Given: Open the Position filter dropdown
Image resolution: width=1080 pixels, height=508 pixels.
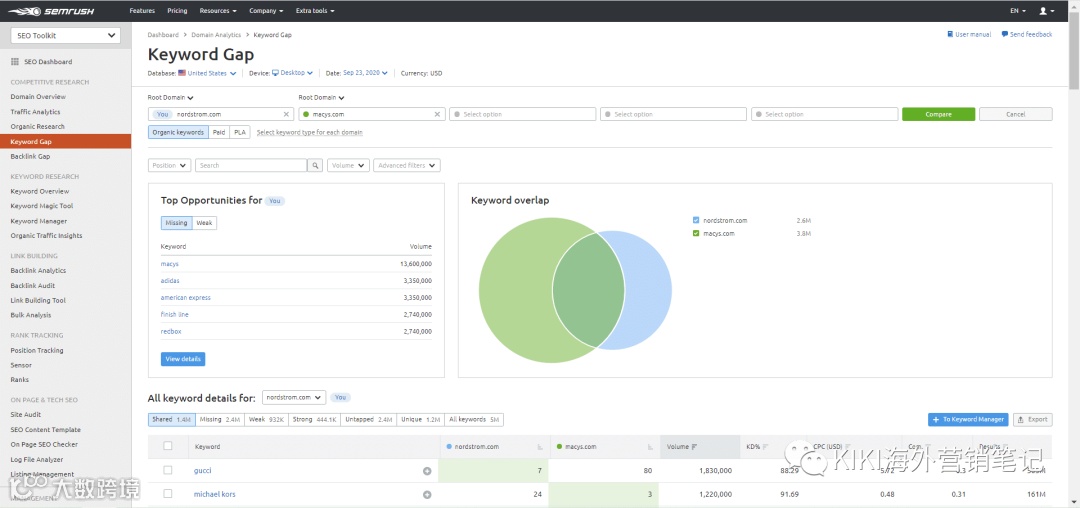Looking at the screenshot, I should point(169,165).
